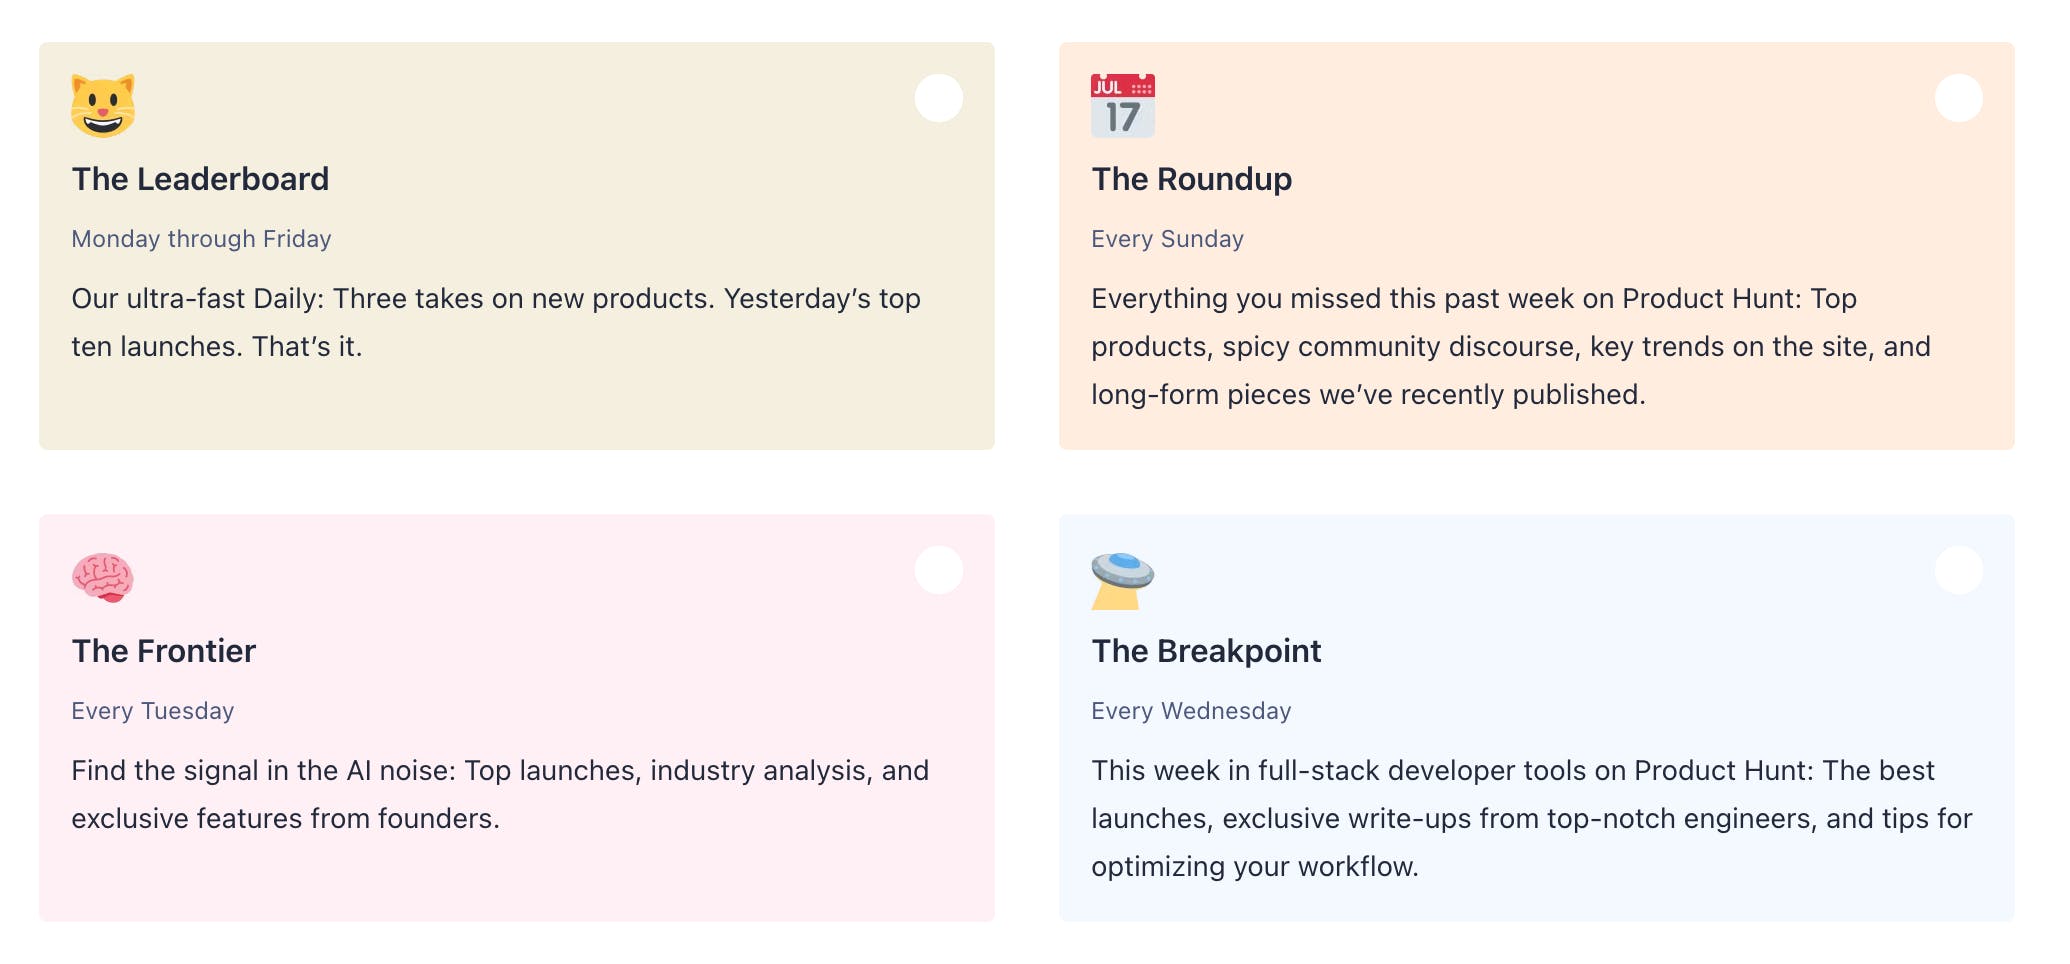Enable The Frontier newsletter checkbox
Viewport: 2070px width, 964px height.
coord(938,570)
